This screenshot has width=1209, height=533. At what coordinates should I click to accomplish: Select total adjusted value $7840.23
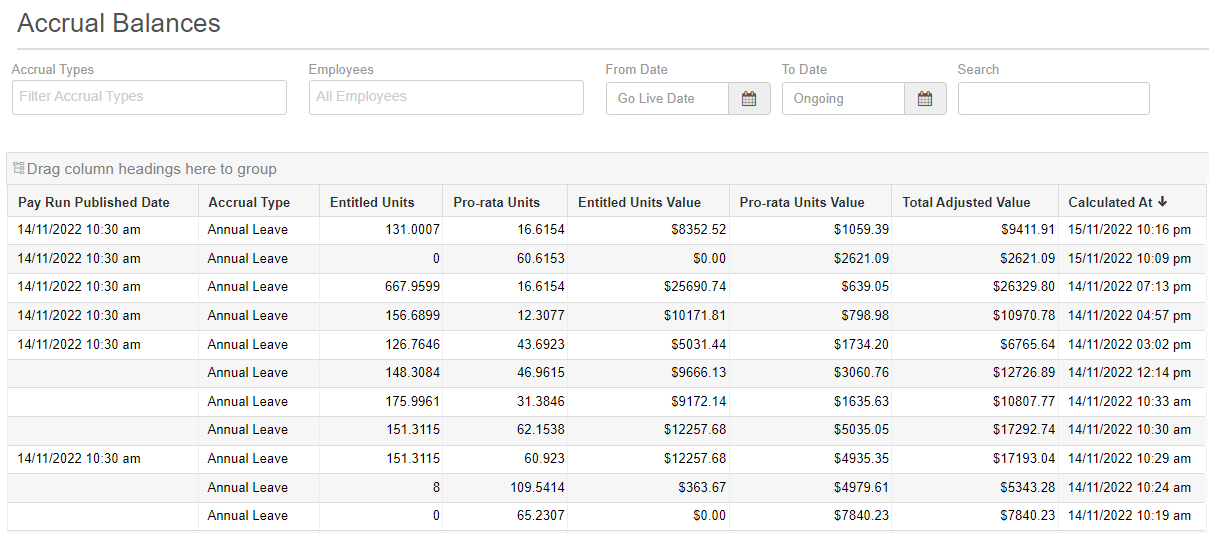pyautogui.click(x=1027, y=515)
